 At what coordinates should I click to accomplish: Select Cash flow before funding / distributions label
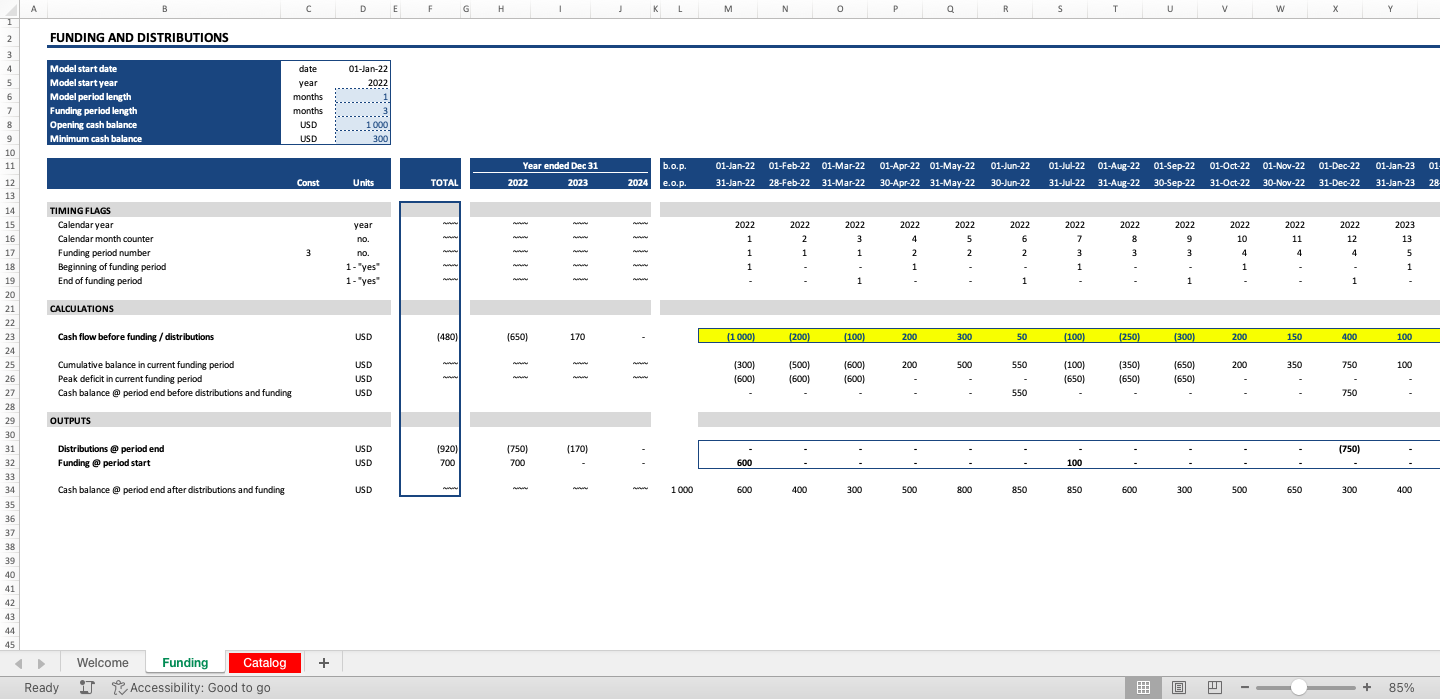136,337
